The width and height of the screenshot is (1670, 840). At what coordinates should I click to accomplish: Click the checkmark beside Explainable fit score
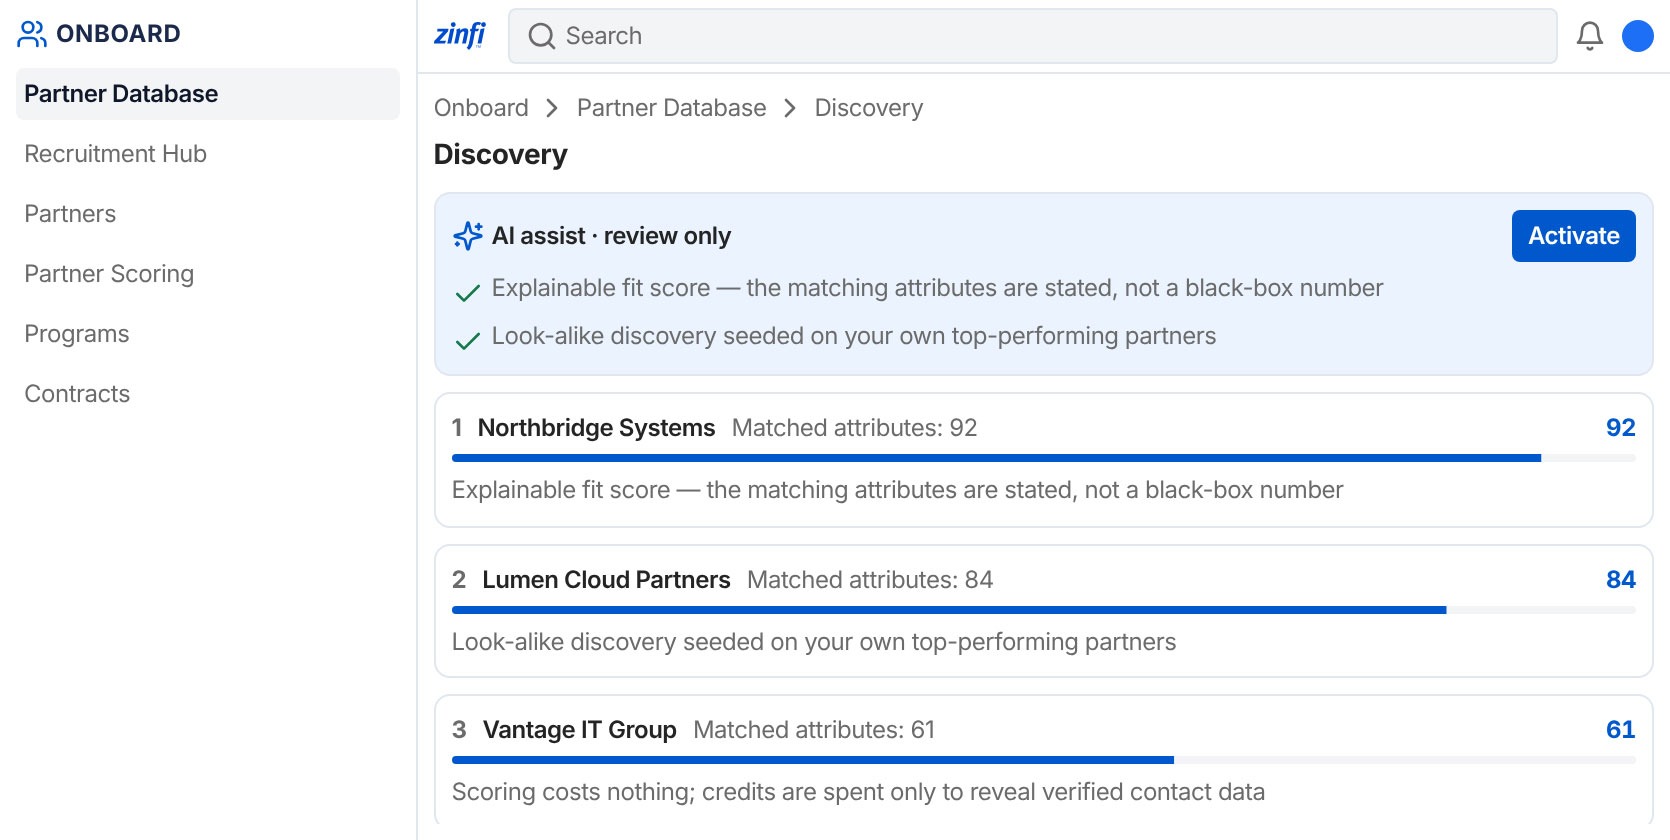(468, 292)
